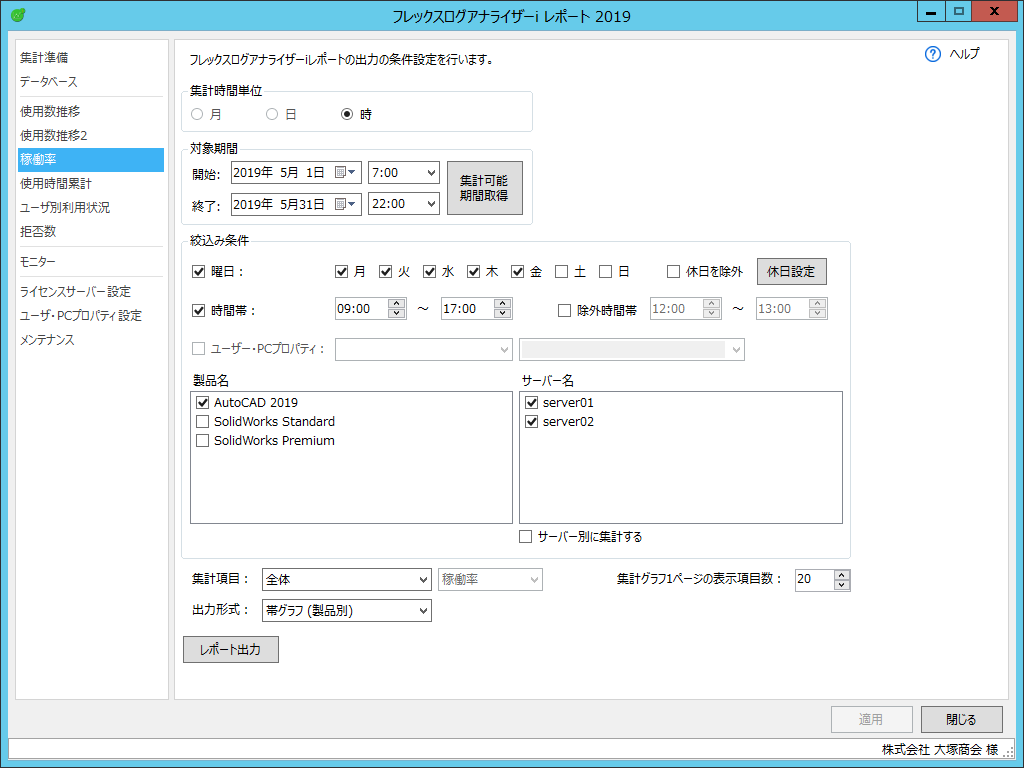
Task: Open 拒否数 in the sidebar
Action: (38, 231)
